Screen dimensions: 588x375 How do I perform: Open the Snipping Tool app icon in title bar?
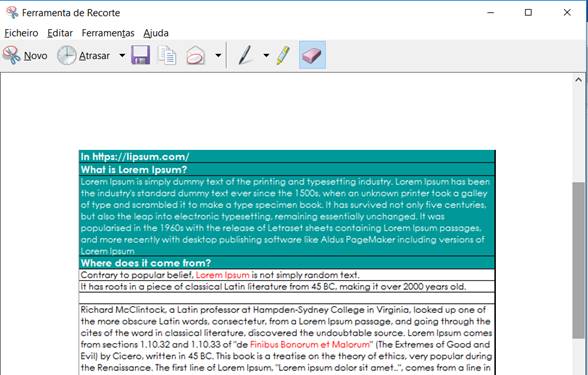(12, 12)
